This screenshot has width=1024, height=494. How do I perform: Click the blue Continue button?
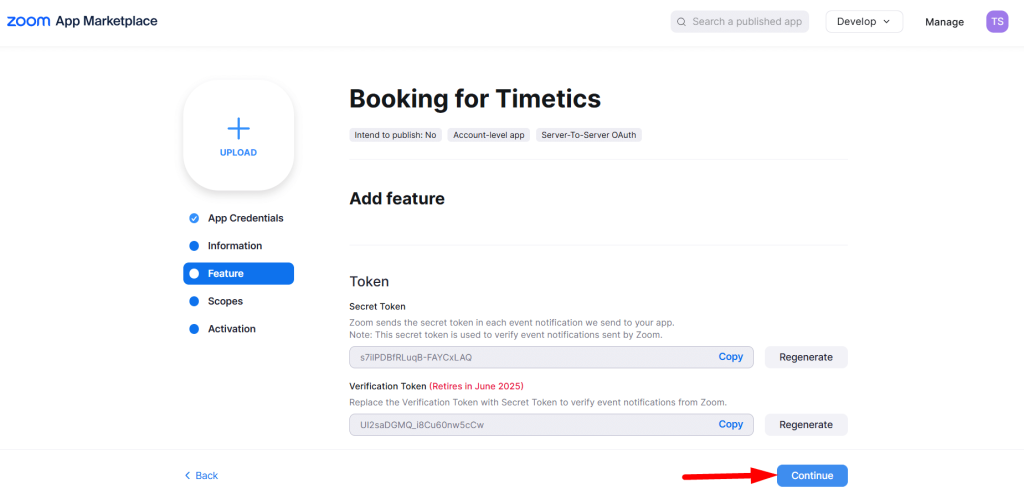[x=812, y=476]
